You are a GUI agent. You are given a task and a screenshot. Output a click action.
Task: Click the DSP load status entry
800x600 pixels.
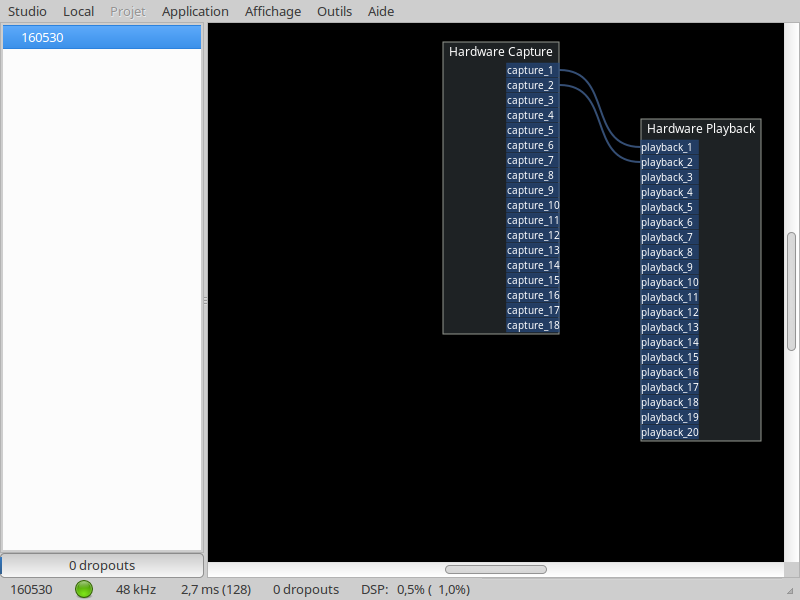[415, 589]
